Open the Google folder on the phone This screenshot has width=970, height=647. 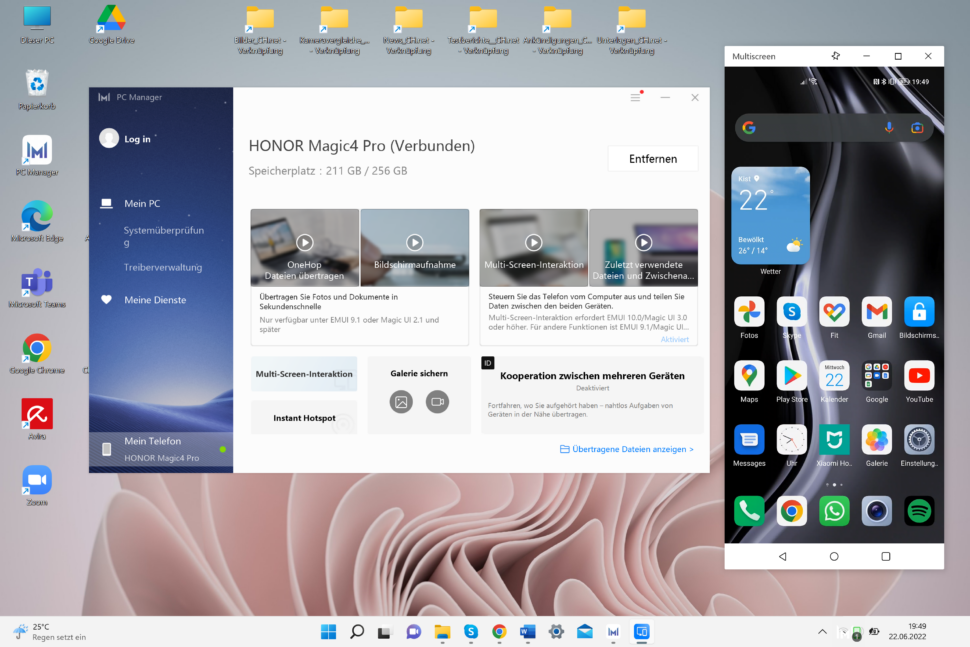(877, 376)
